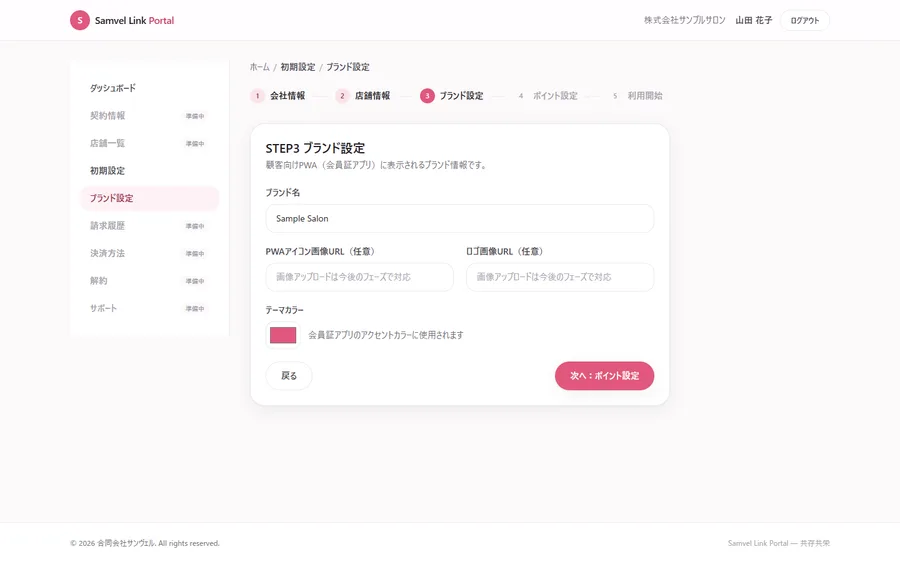Select ブランド設定 in the sidebar

click(x=149, y=198)
